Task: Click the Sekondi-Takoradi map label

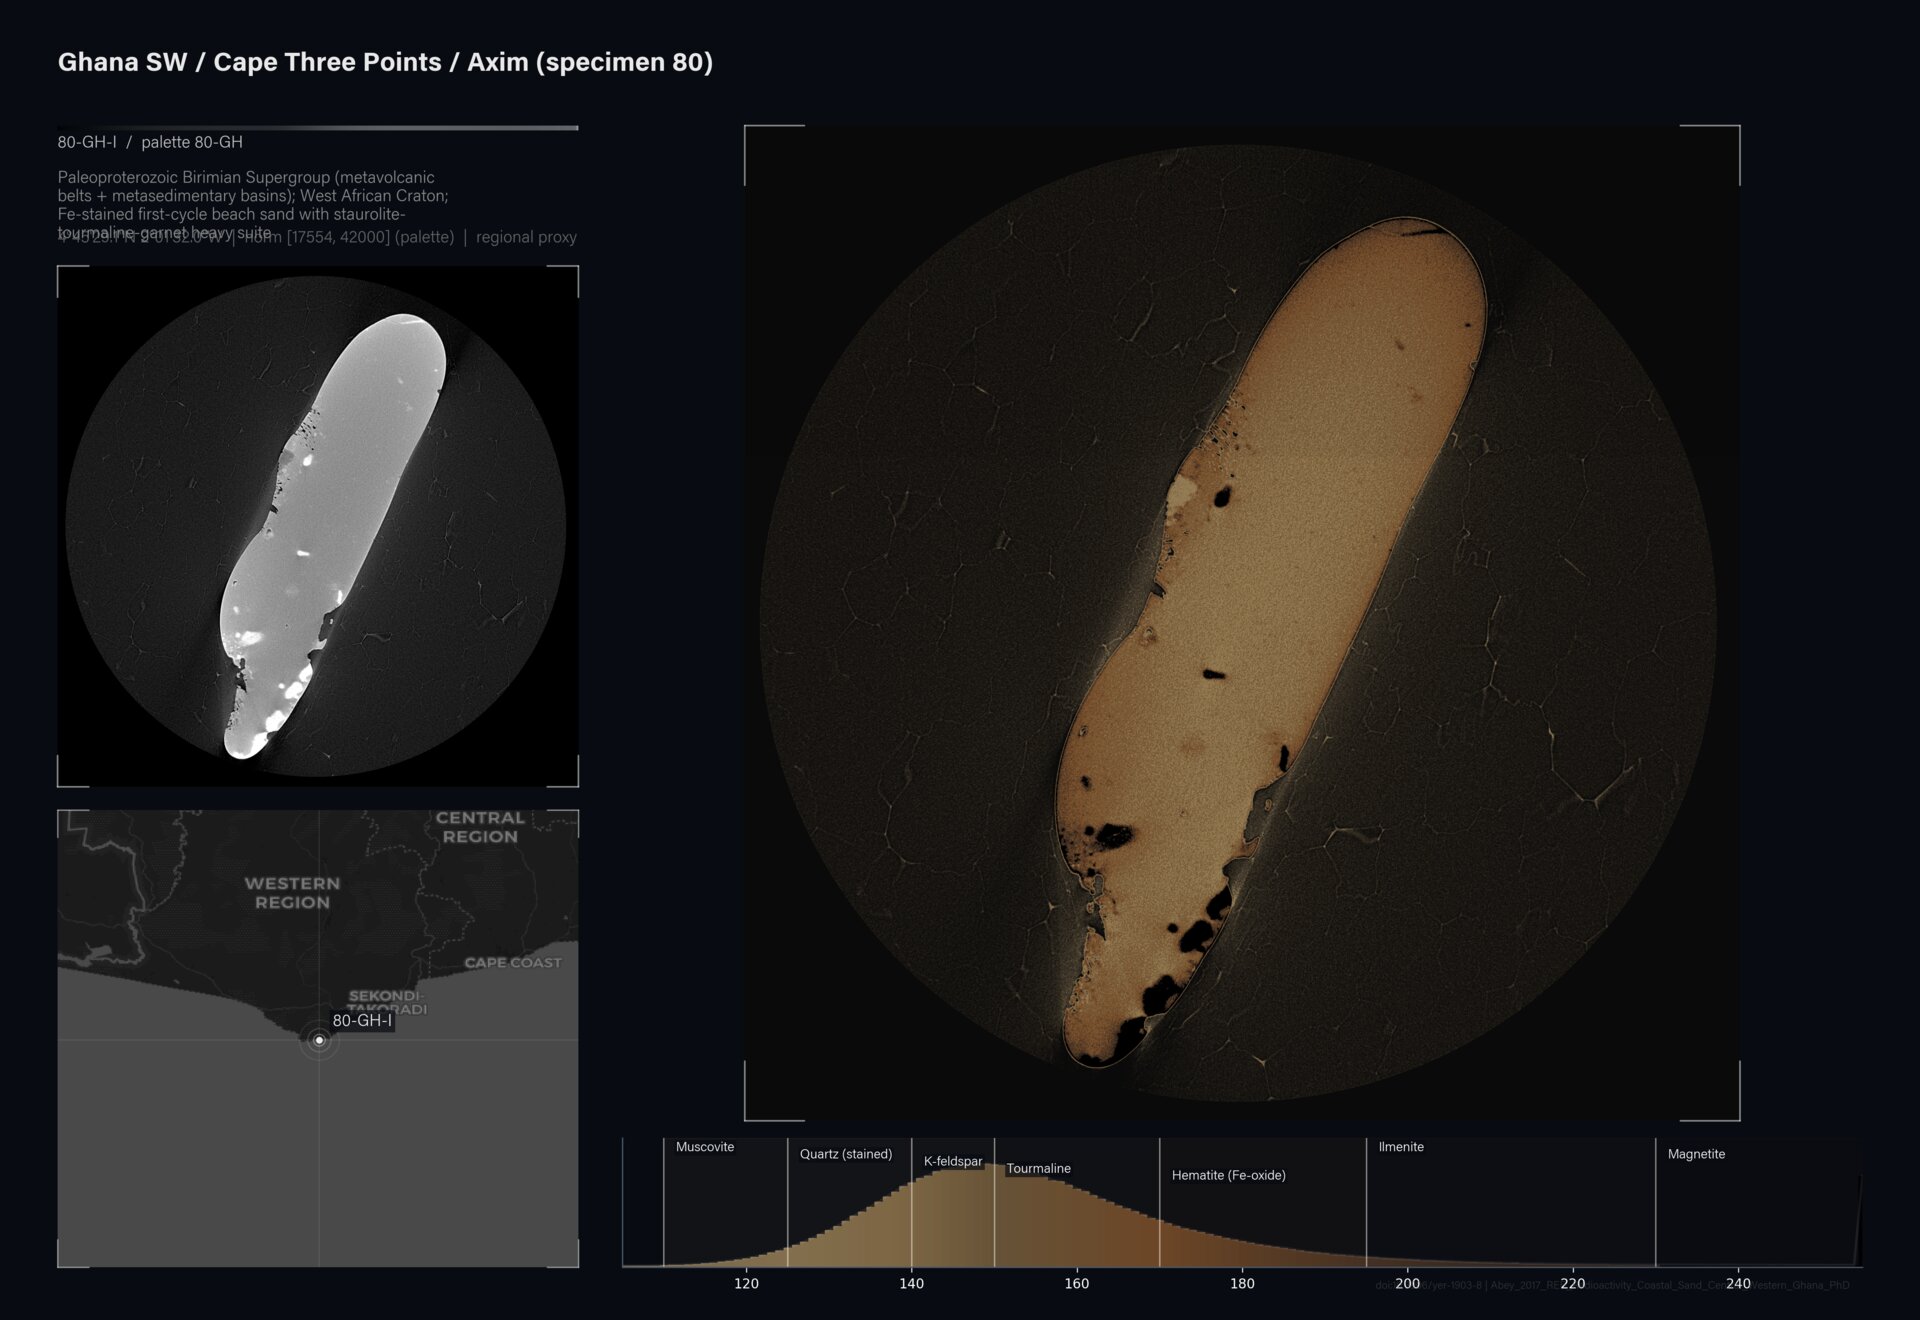Action: click(386, 1001)
